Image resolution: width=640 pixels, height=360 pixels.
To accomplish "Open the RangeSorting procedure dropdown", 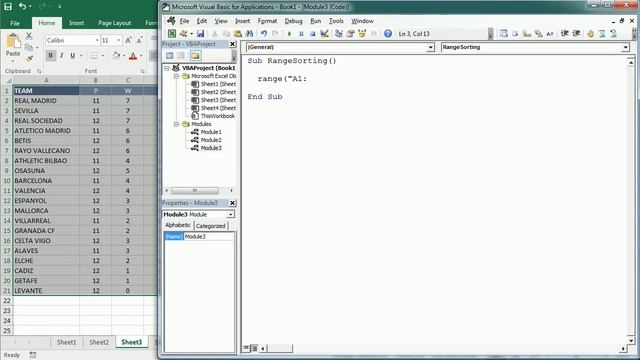I will [626, 47].
